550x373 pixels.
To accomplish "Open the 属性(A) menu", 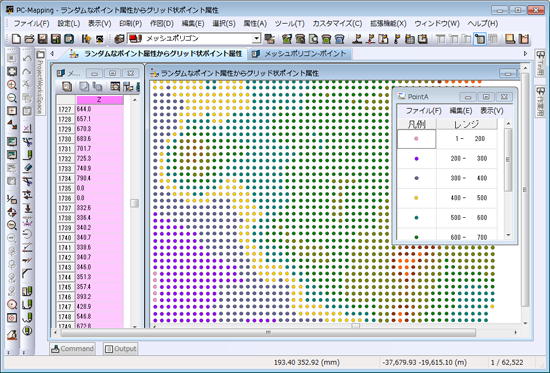I will coord(255,24).
